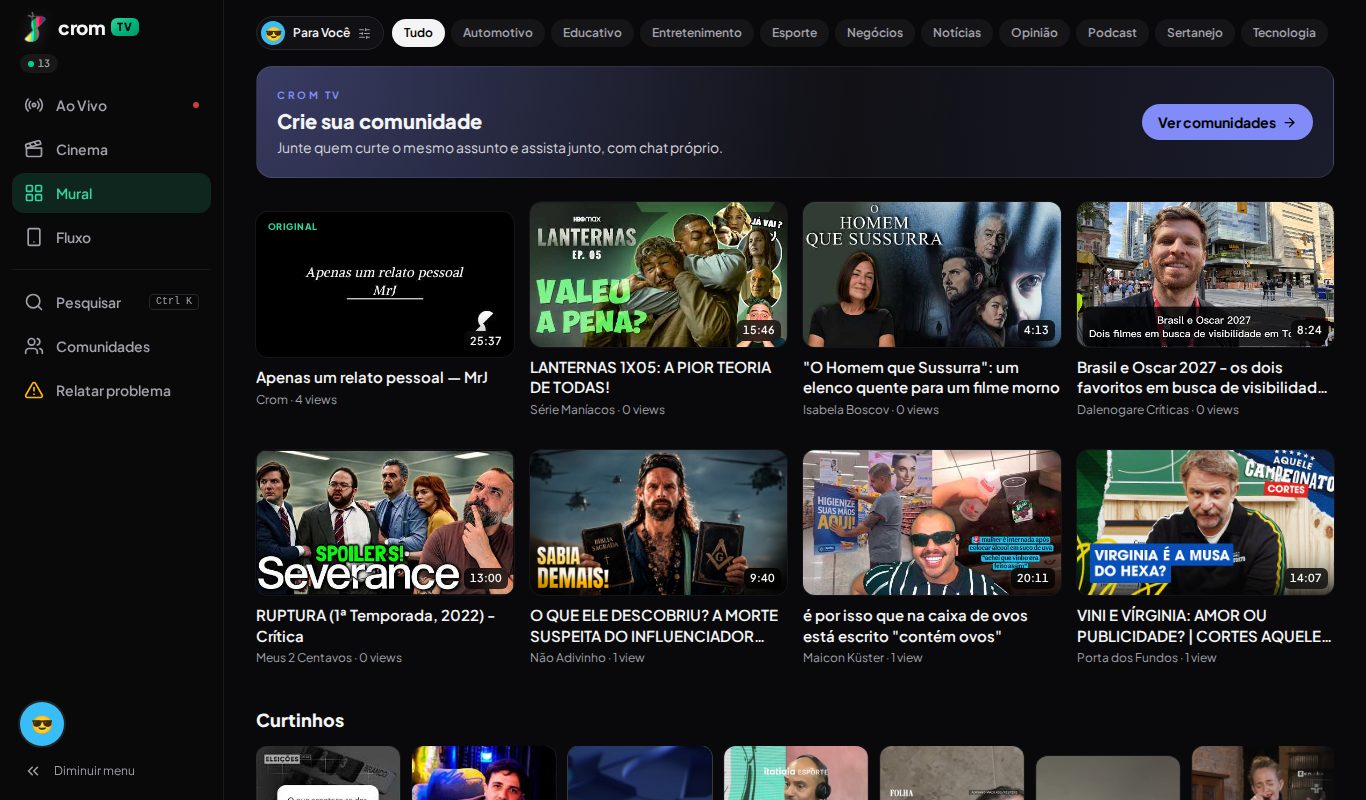
Task: Click the arrow in Ver comunidades
Action: (1290, 122)
